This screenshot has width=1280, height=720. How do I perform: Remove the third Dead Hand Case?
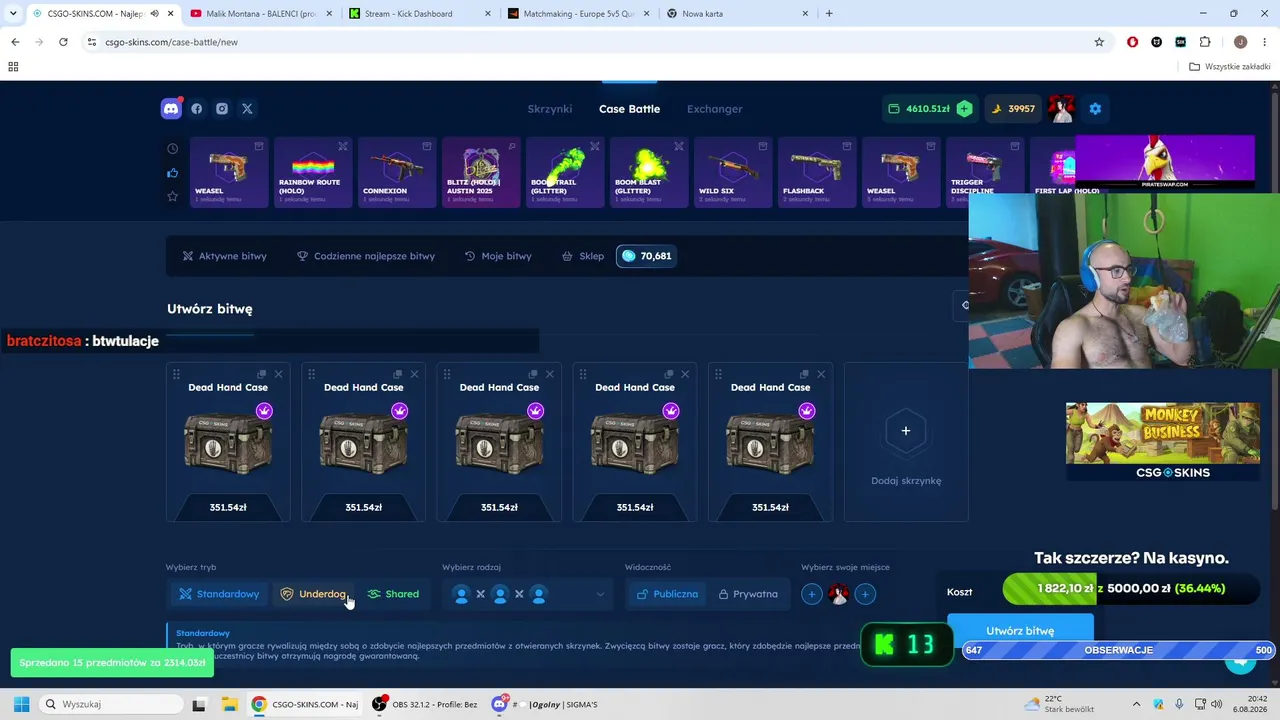coord(550,374)
